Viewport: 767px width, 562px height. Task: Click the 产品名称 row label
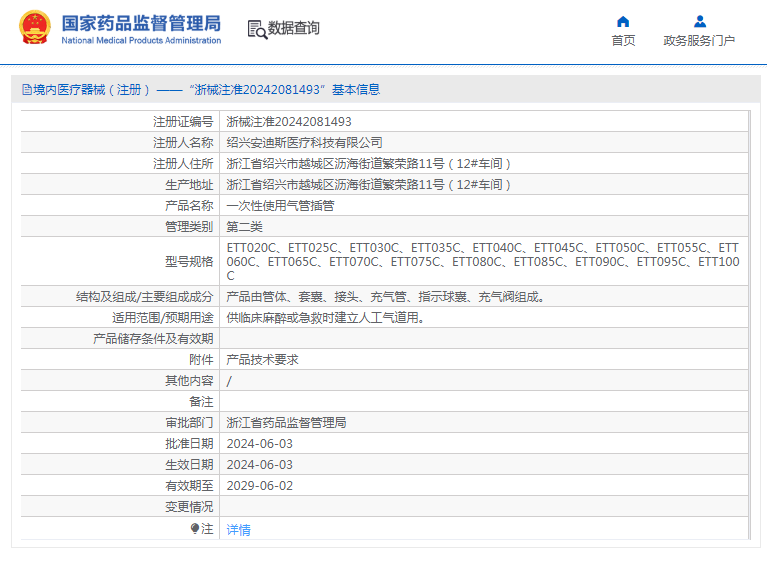coord(189,206)
